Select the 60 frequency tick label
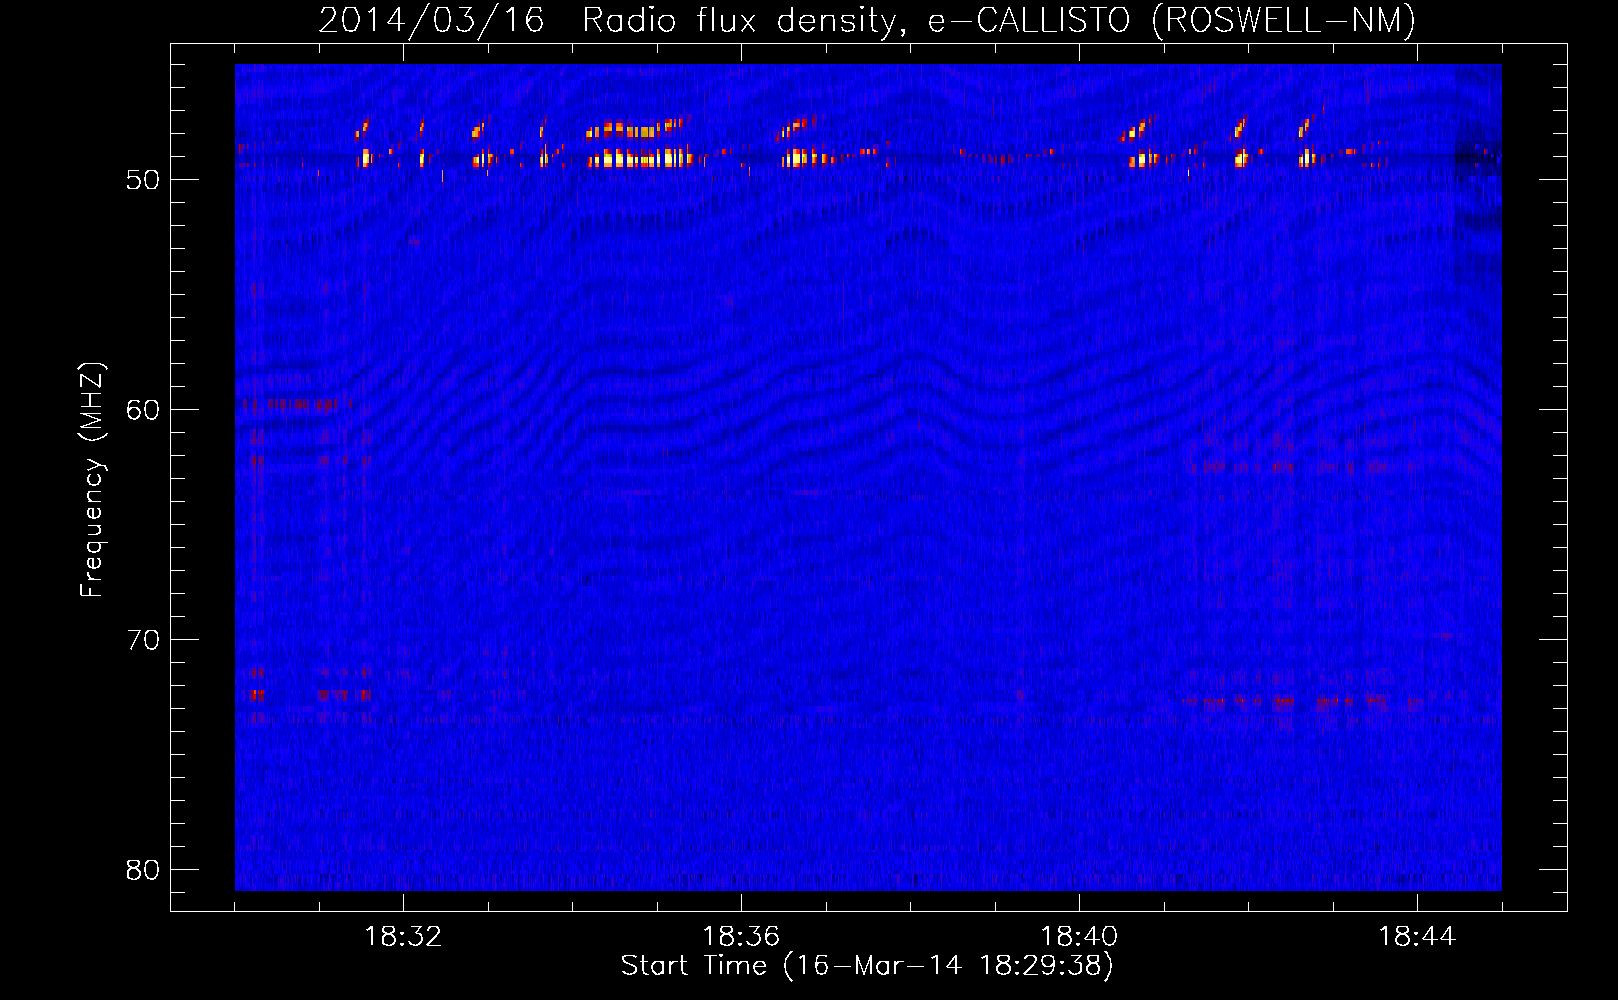This screenshot has width=1618, height=1000. click(x=143, y=410)
